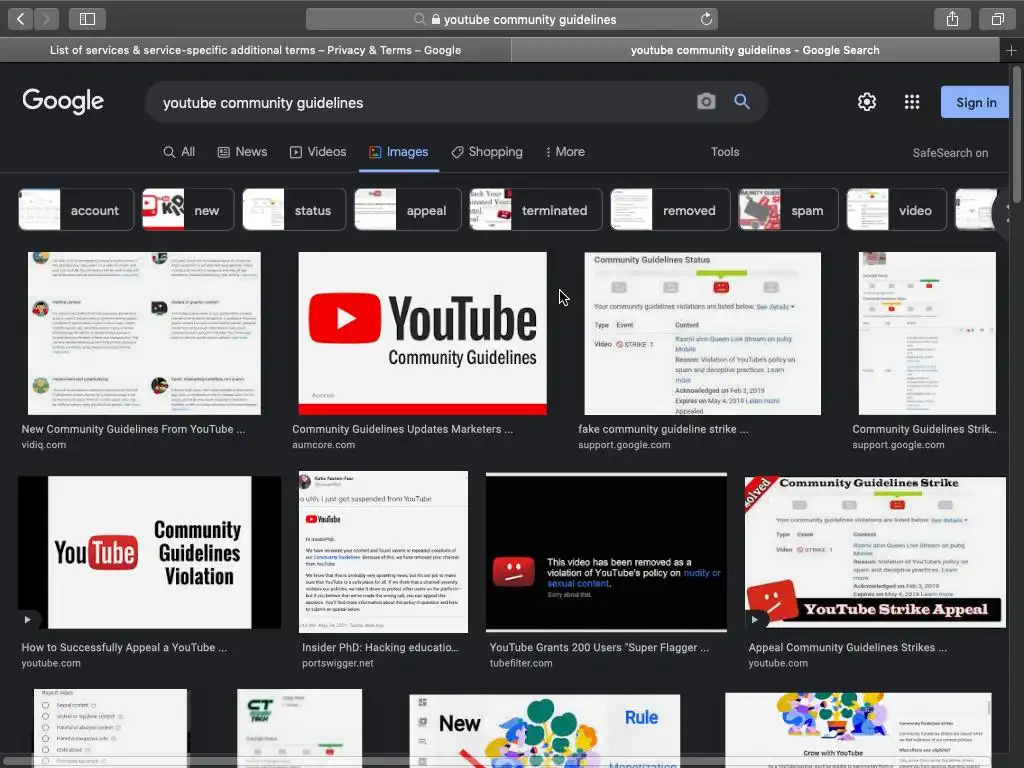Open Community Guidelines Updates Marketers link
1024x768 pixels.
coord(402,429)
